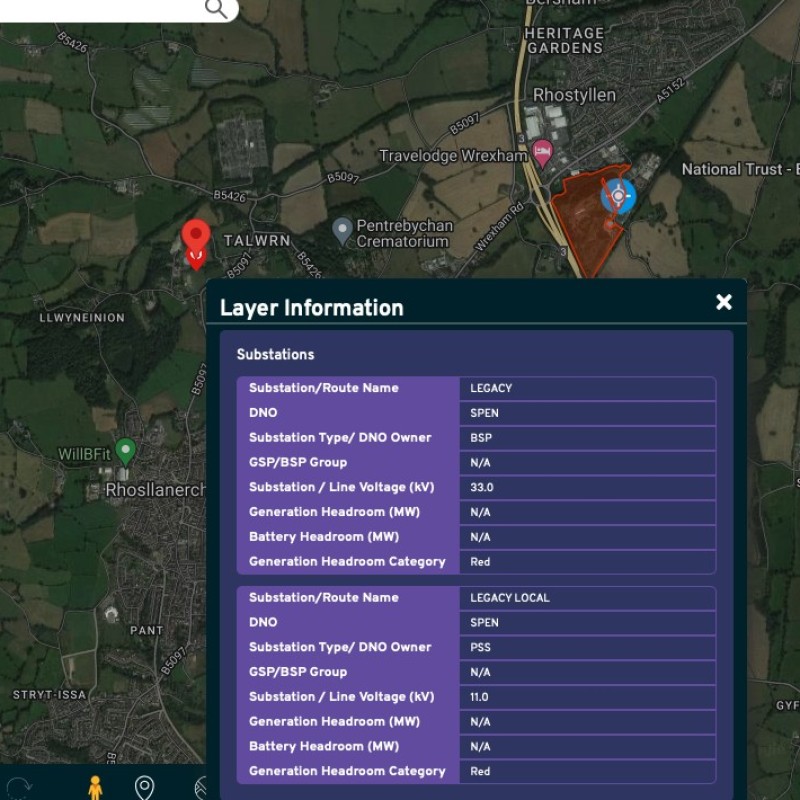
Task: Select the '11.0' line voltage value
Action: [479, 697]
